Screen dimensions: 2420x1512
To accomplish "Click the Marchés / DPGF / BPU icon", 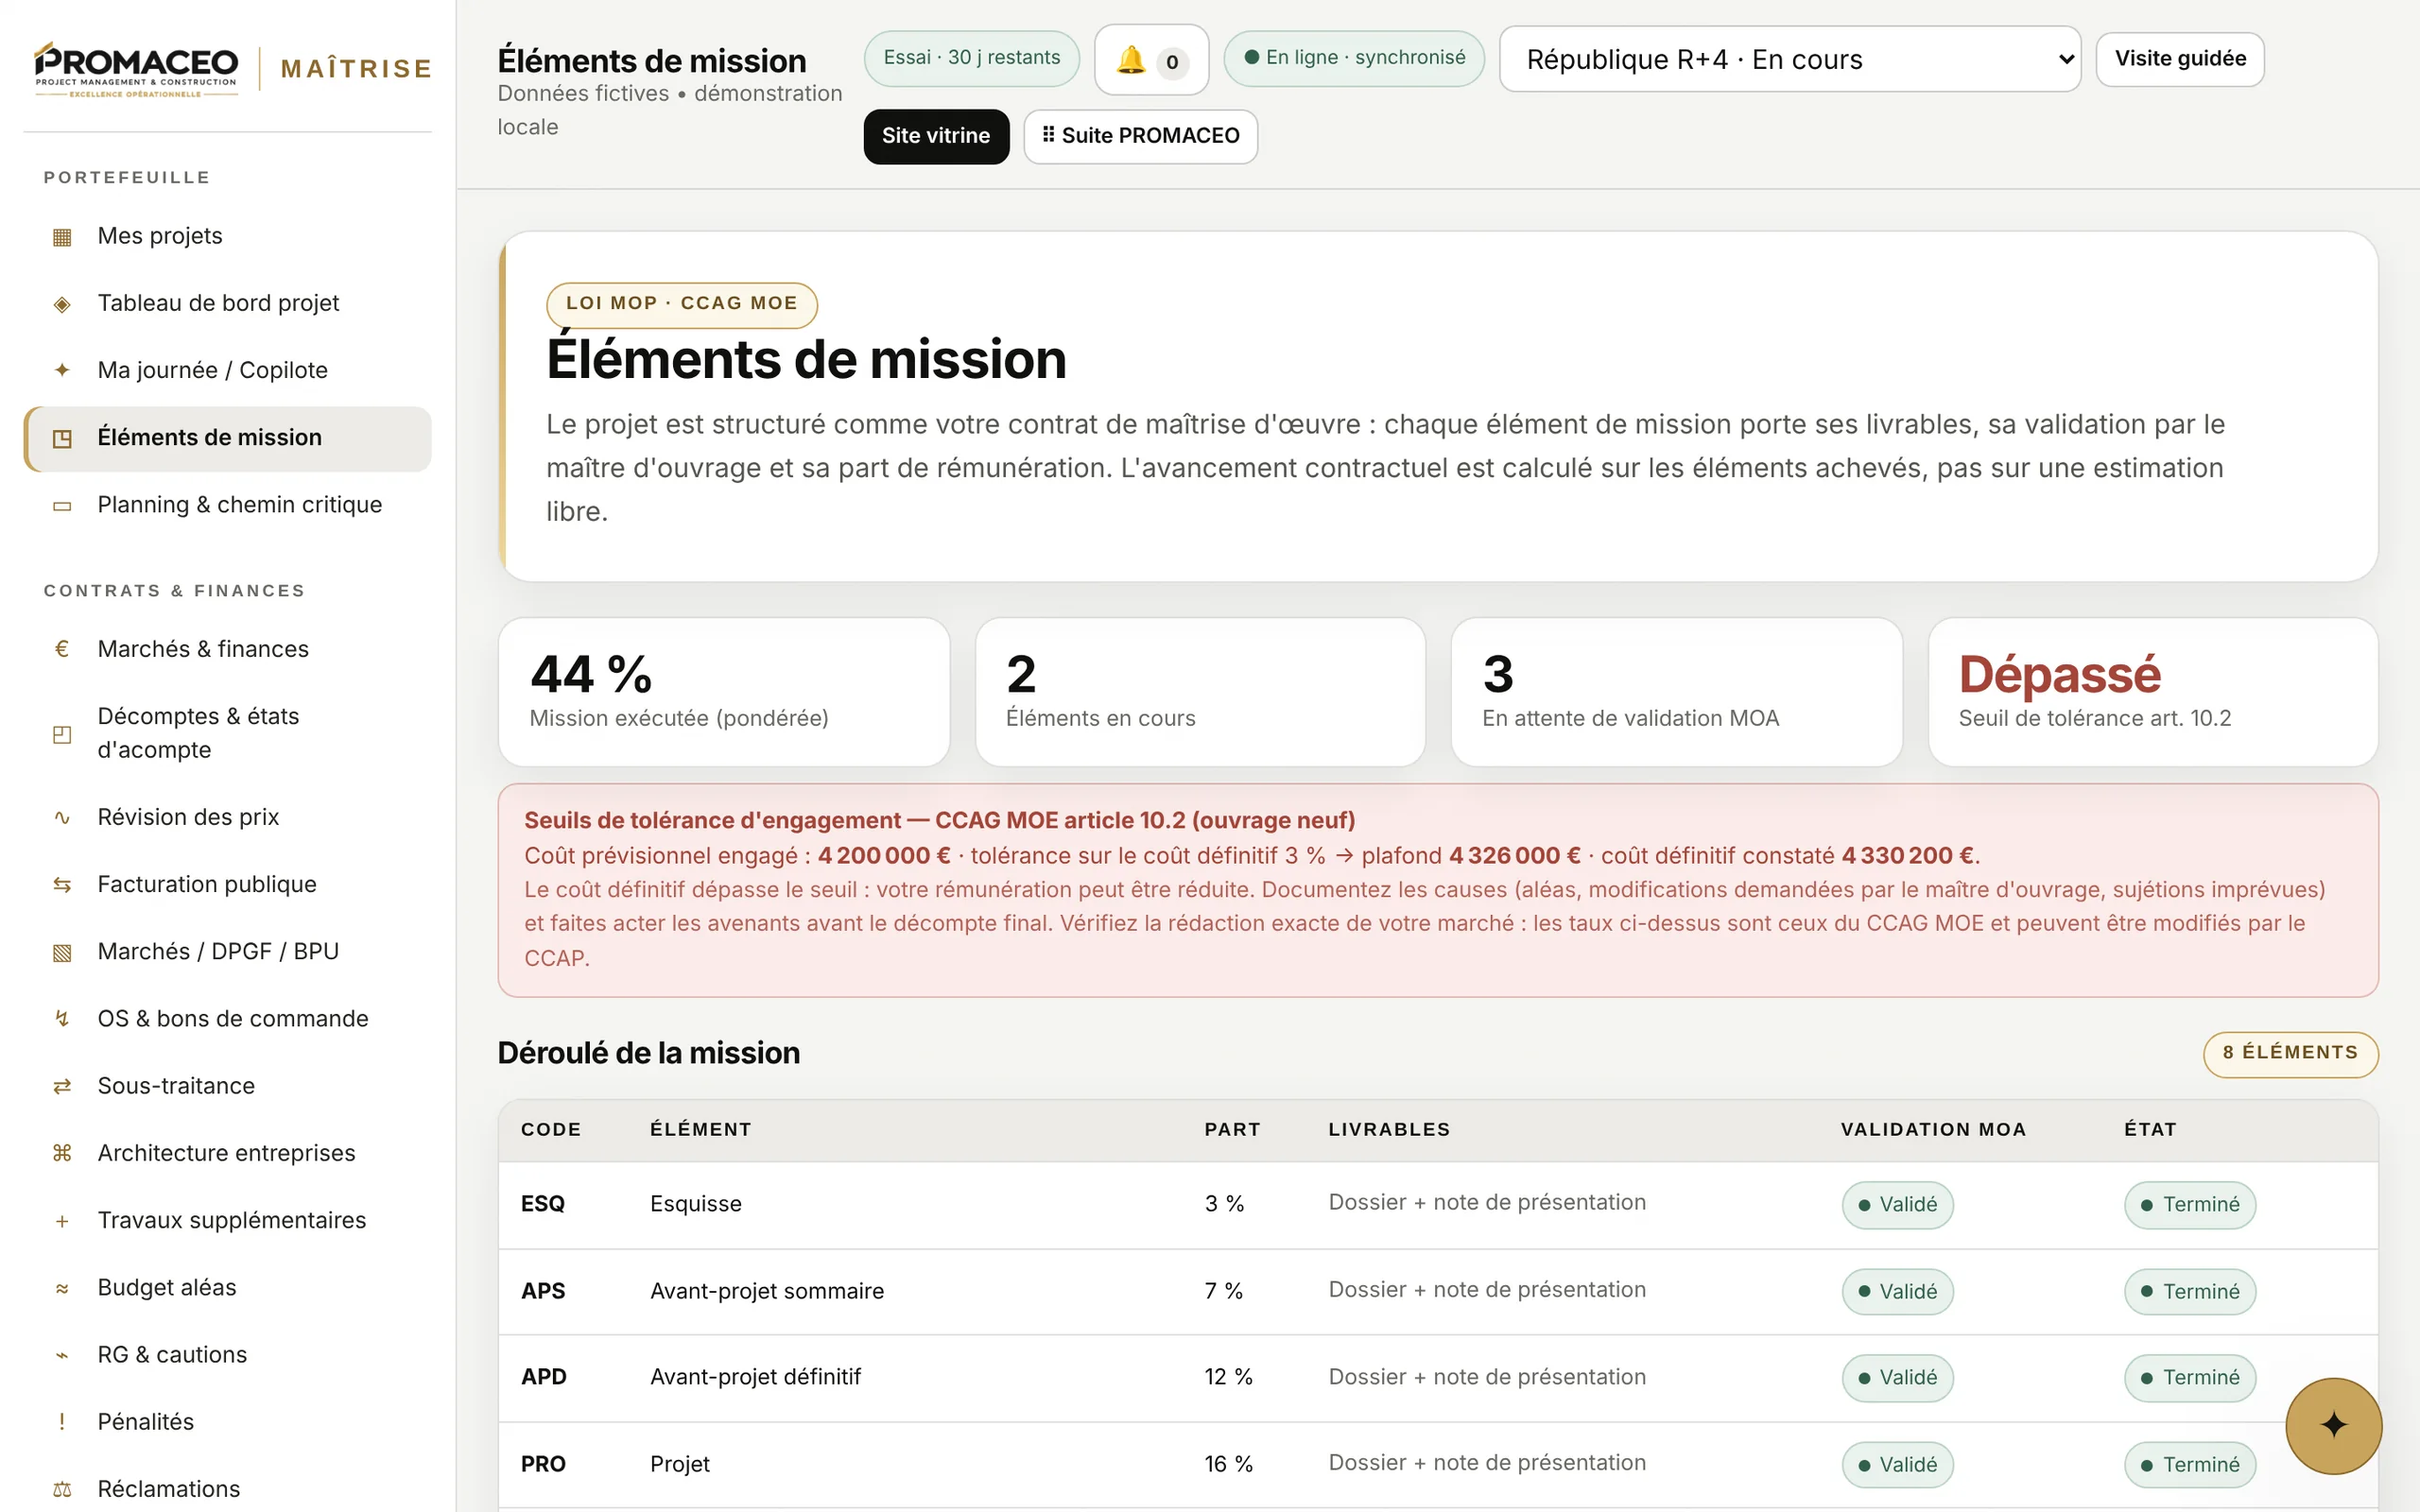I will (x=62, y=952).
